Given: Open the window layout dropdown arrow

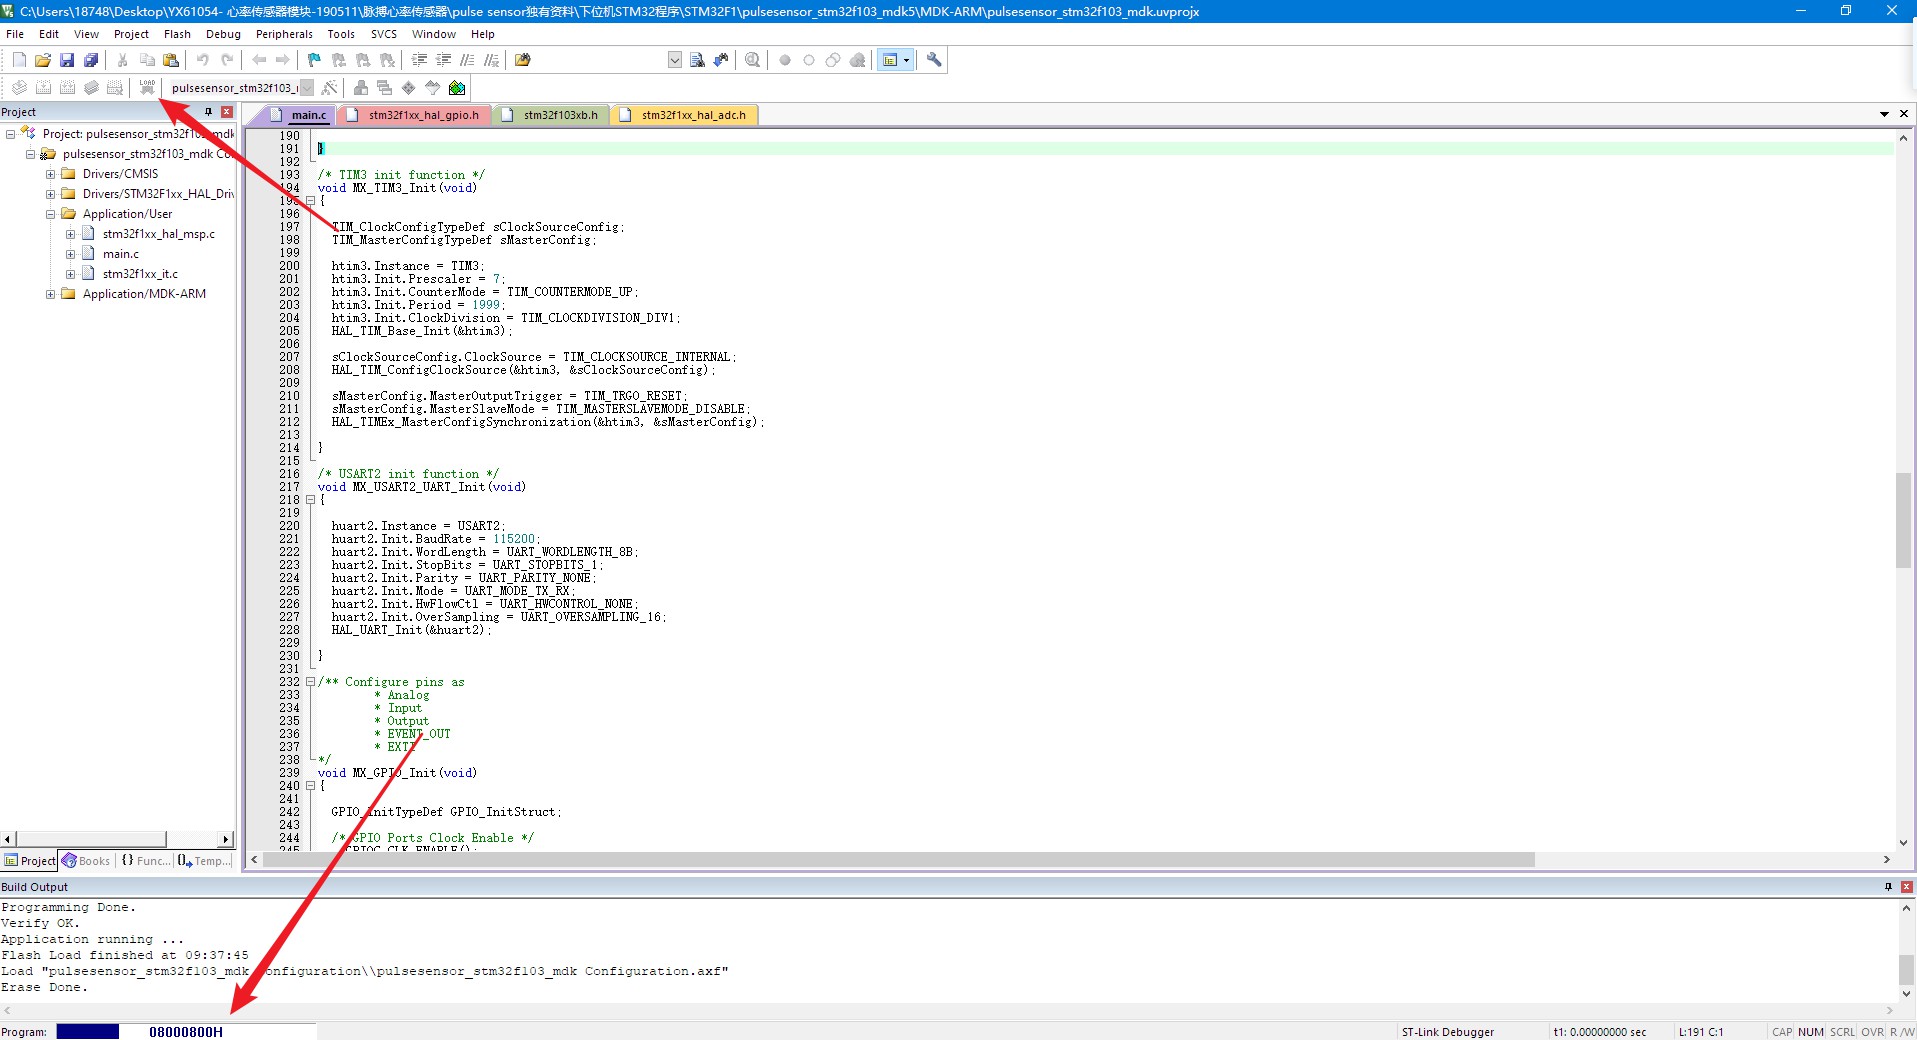Looking at the screenshot, I should tap(907, 60).
